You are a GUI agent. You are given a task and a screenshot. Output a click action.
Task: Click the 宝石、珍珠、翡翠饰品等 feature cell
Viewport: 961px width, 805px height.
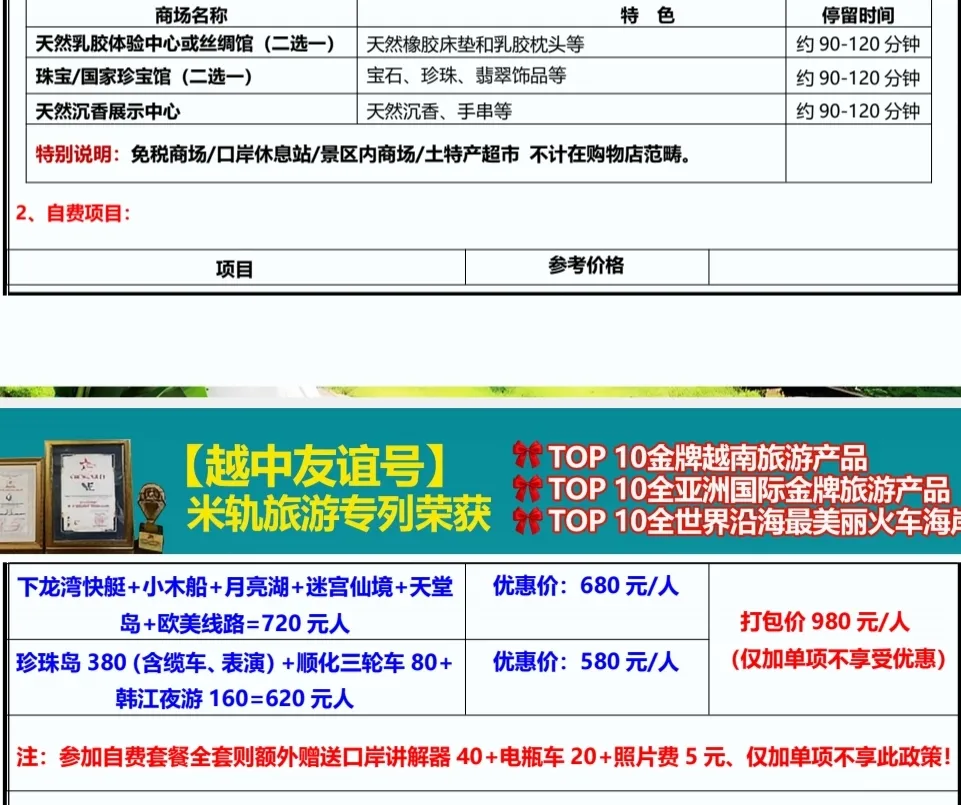466,76
